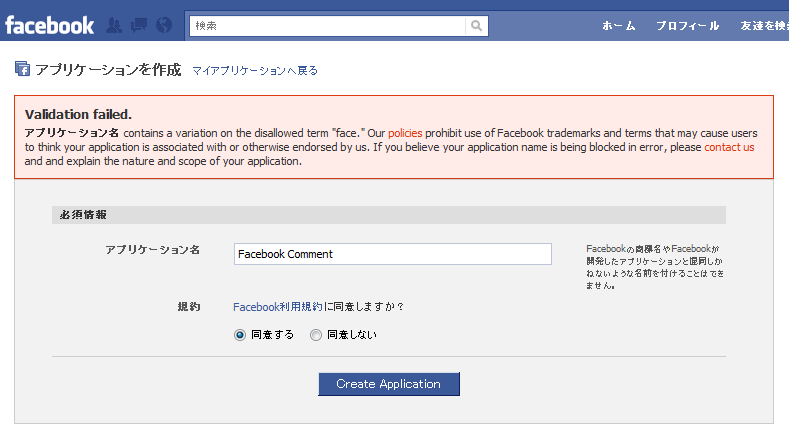The width and height of the screenshot is (789, 440).
Task: Select the 同意する radio button
Action: [x=240, y=335]
